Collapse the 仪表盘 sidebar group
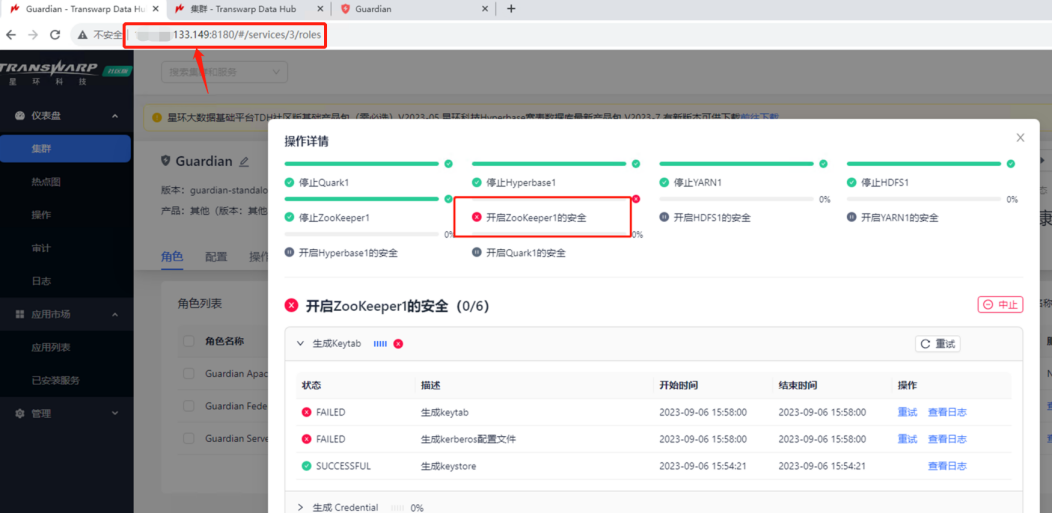 pos(115,116)
